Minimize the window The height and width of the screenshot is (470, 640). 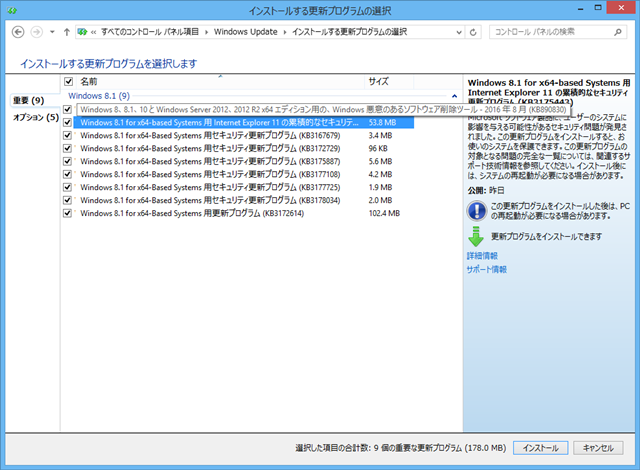[581, 8]
